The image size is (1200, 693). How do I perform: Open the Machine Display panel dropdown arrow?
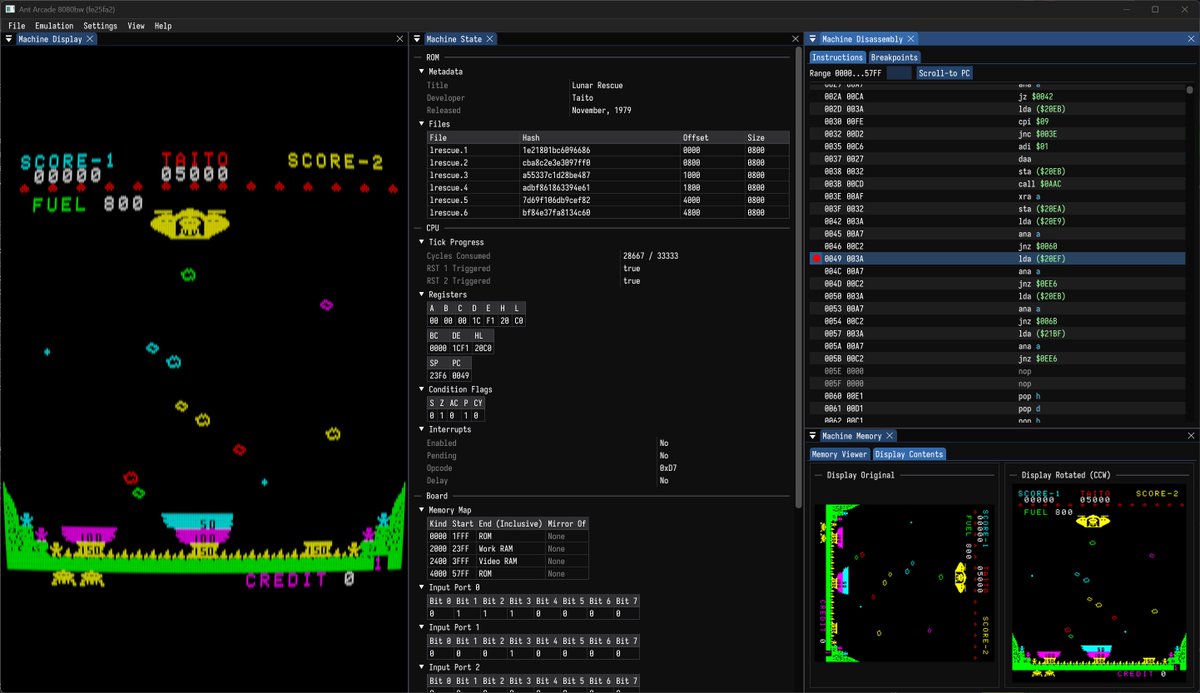(x=9, y=39)
